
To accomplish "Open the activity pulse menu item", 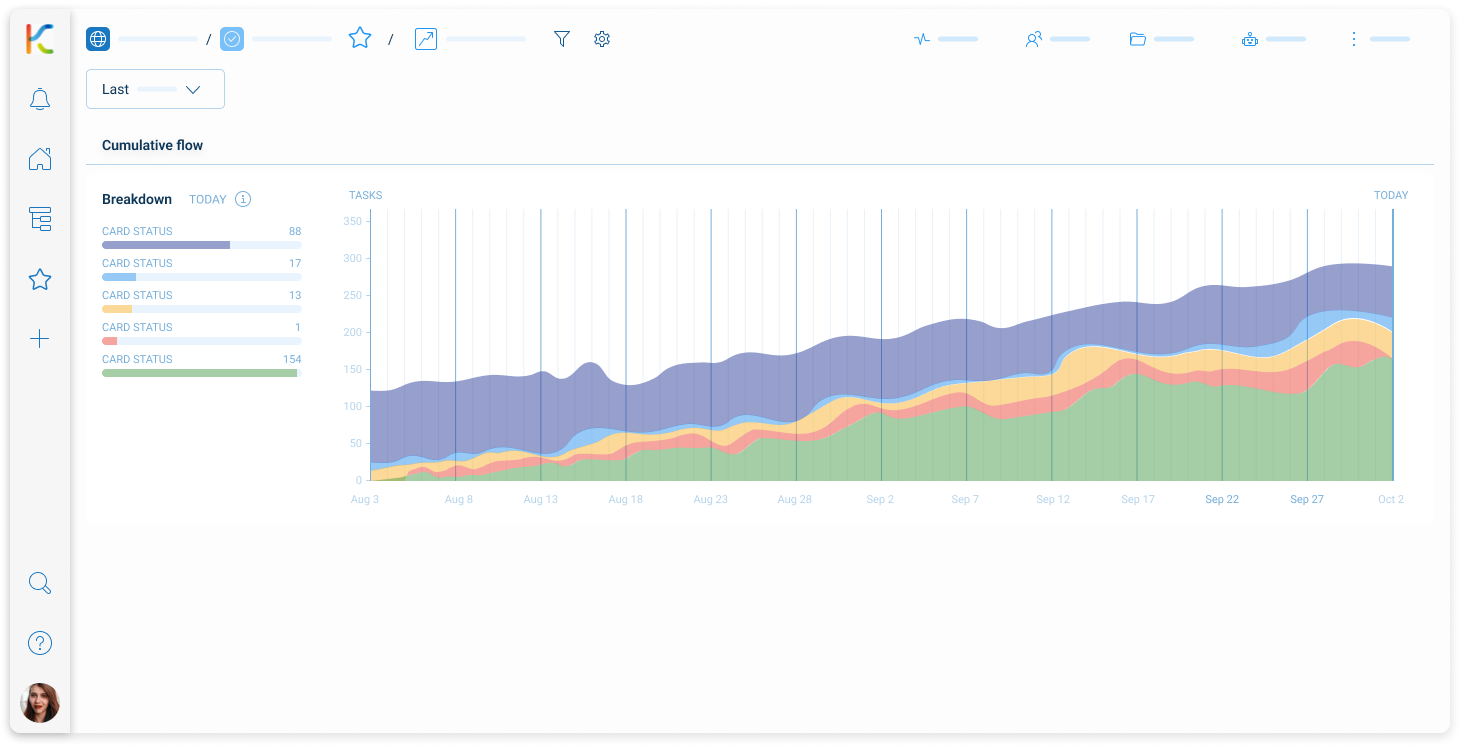I will [x=922, y=39].
